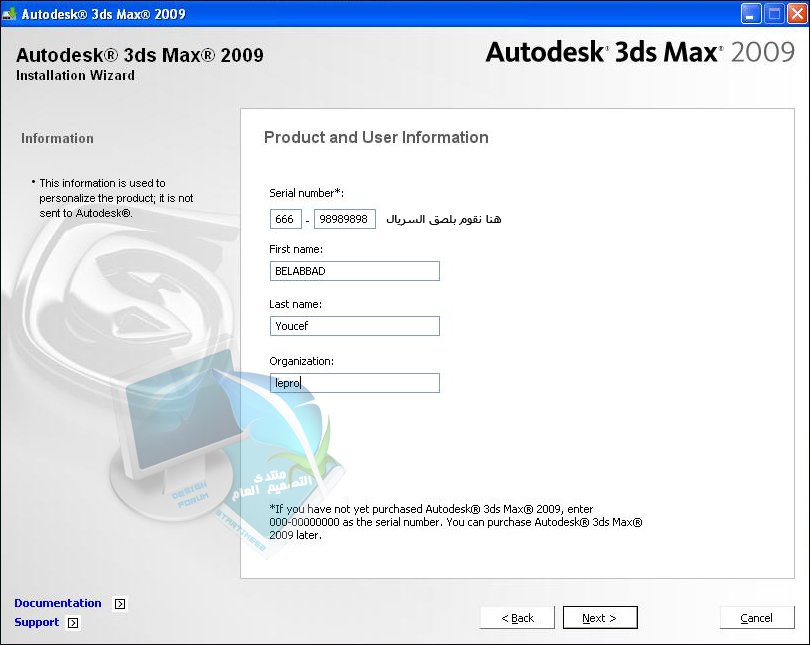Focus the serial number field containing 98989898
The width and height of the screenshot is (810, 645).
pos(345,219)
